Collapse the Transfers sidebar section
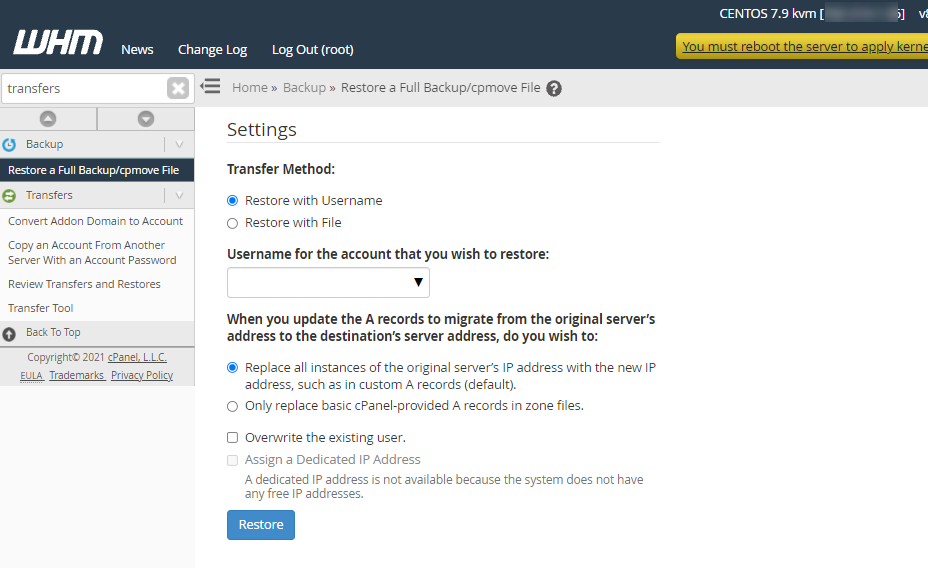The image size is (928, 568). click(179, 196)
